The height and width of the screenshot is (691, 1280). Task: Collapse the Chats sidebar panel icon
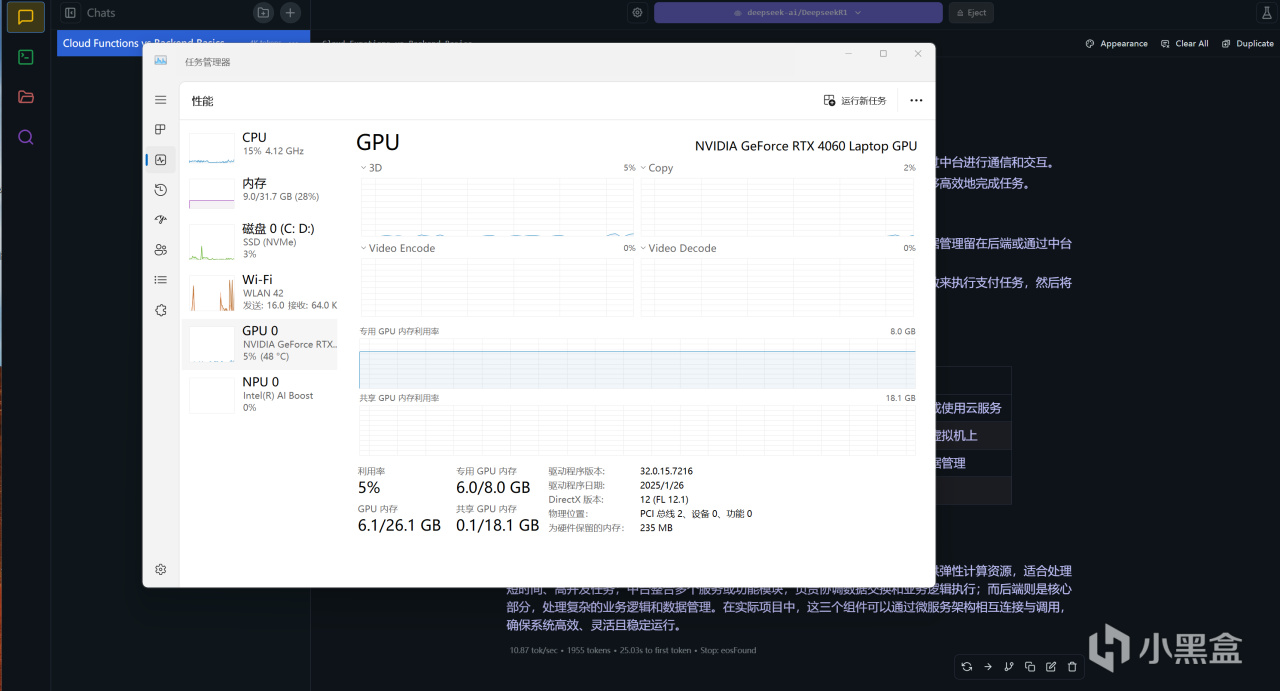[x=70, y=13]
